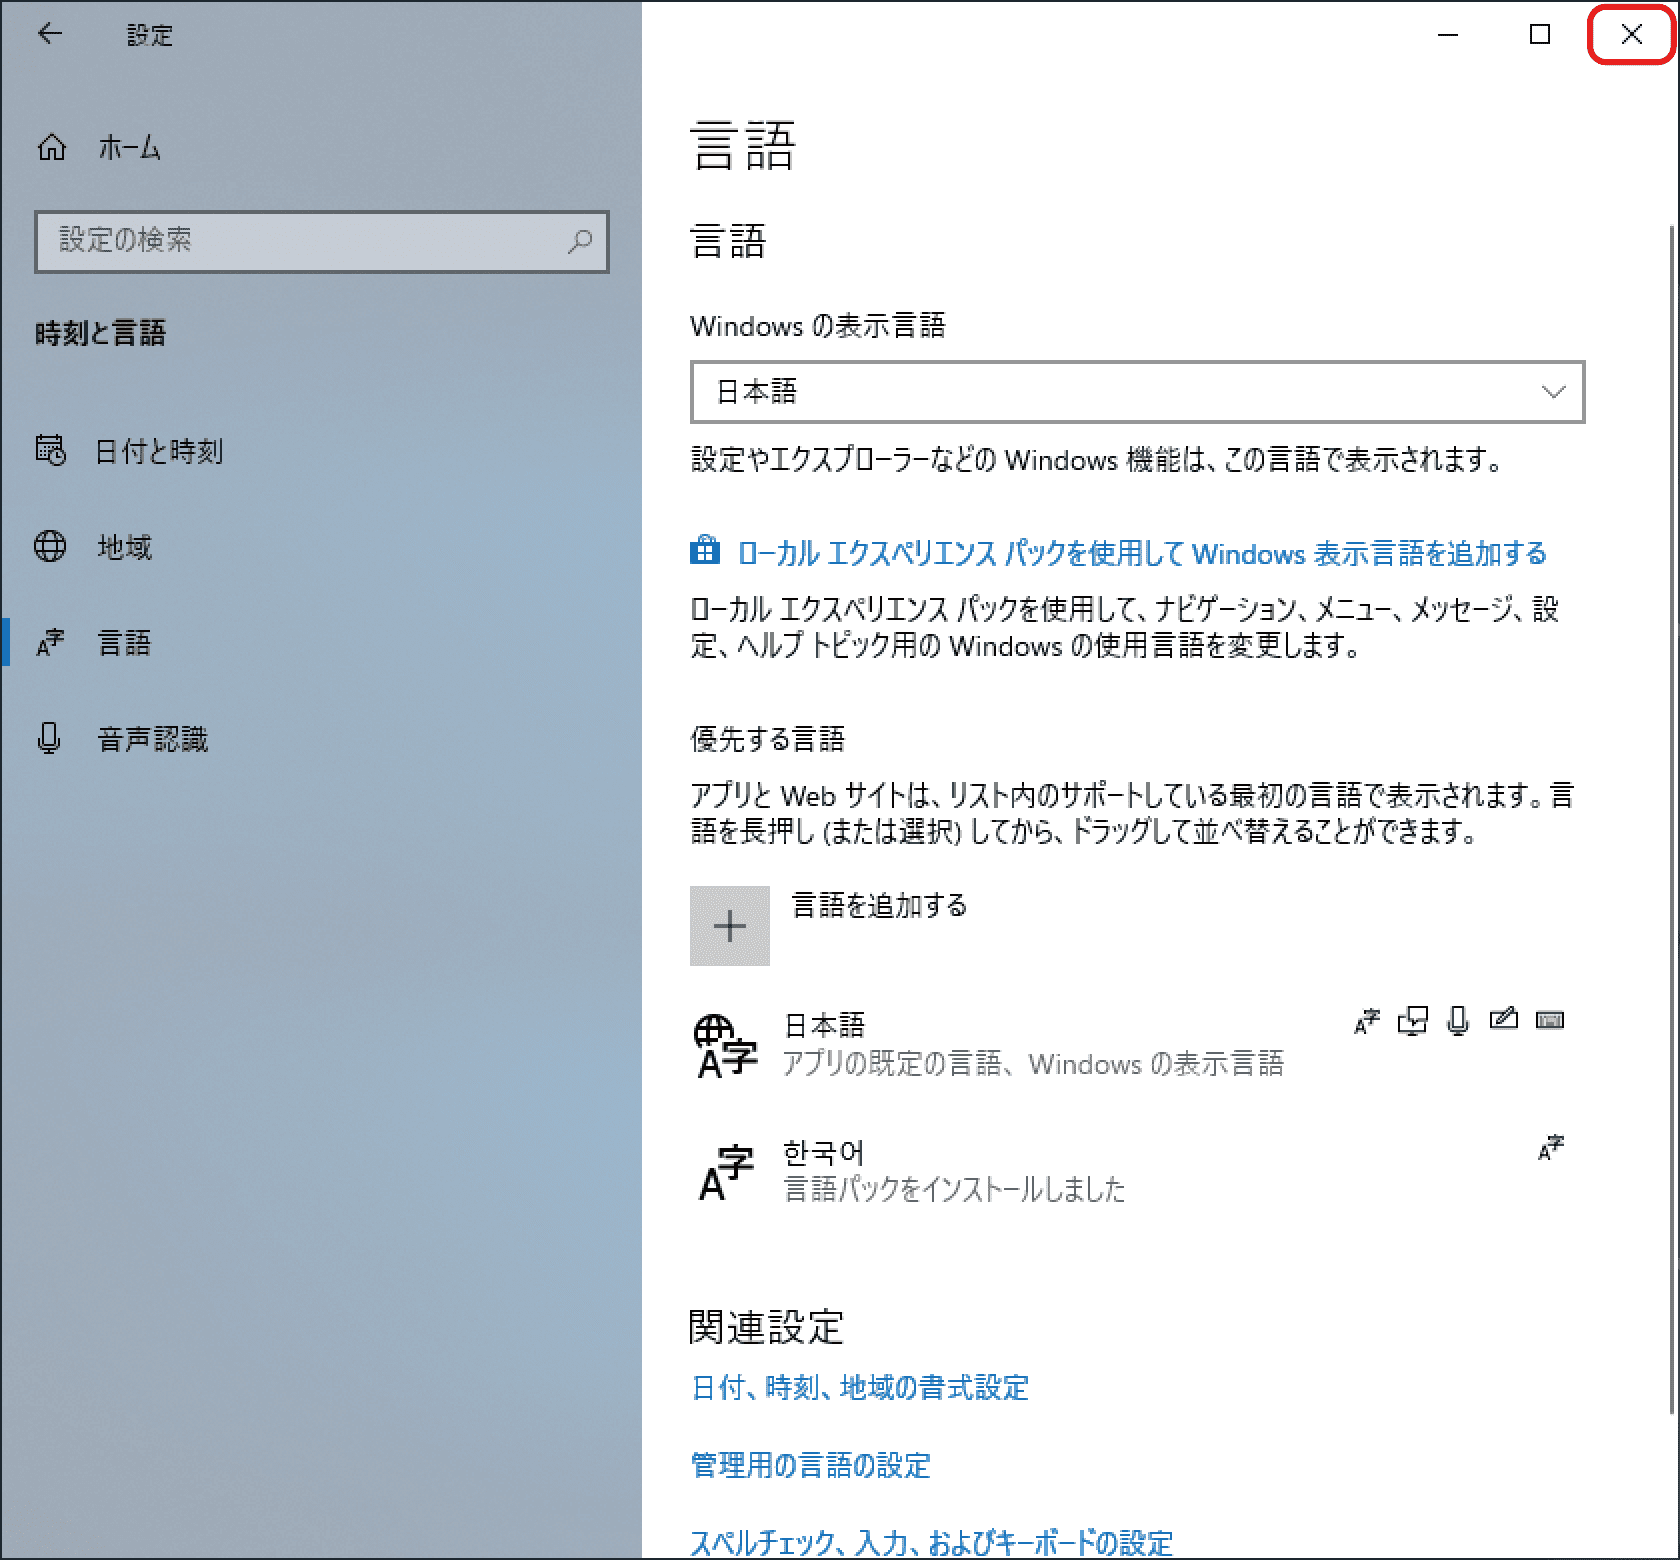This screenshot has height=1561, width=1680.
Task: Click text-to-speech icon on 日本語 row
Action: pyautogui.click(x=1413, y=1021)
